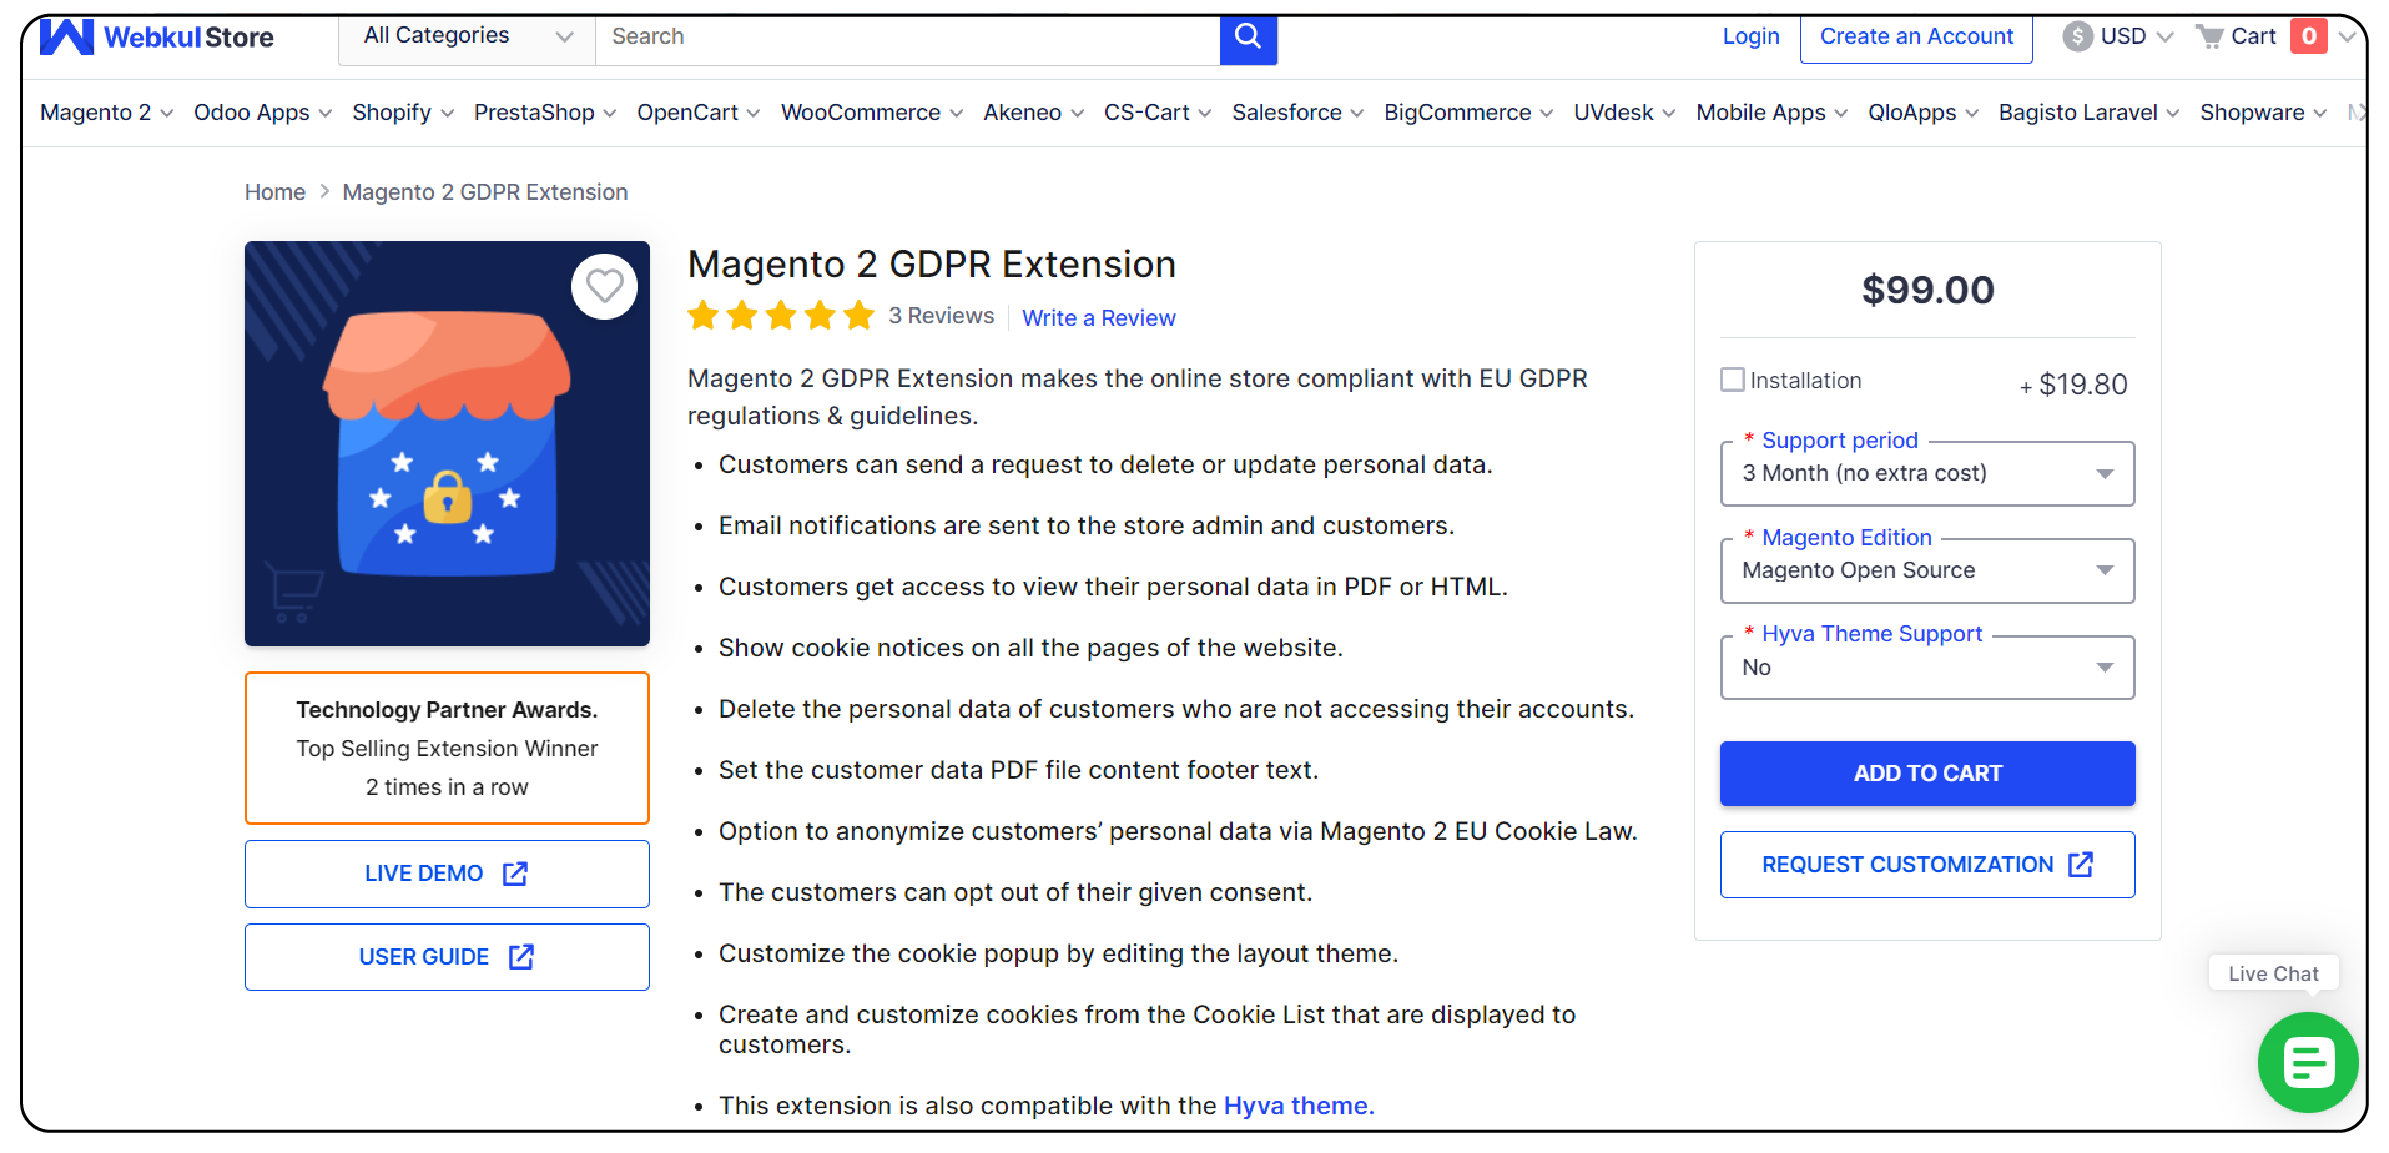Screen dimensions: 2389x1153
Task: Click the $99.00 price text
Action: (1927, 290)
